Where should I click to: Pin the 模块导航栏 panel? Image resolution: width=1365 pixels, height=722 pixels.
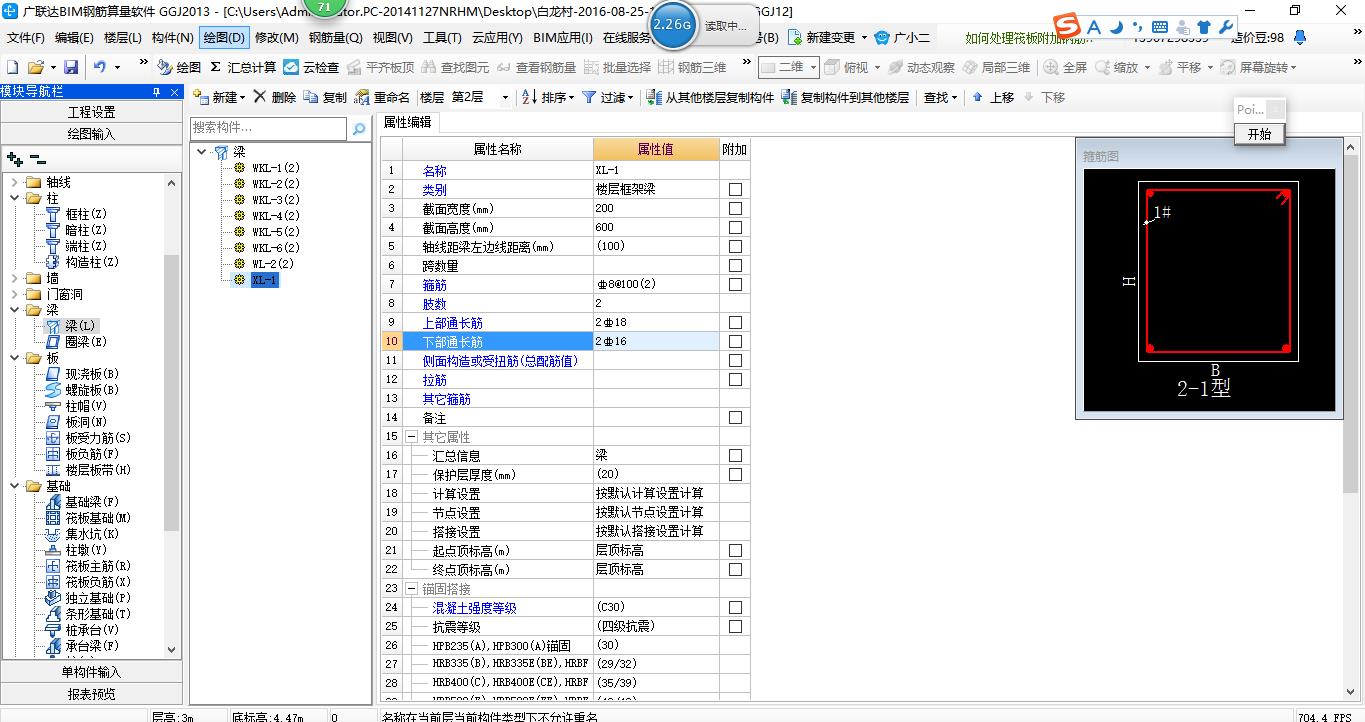(156, 92)
